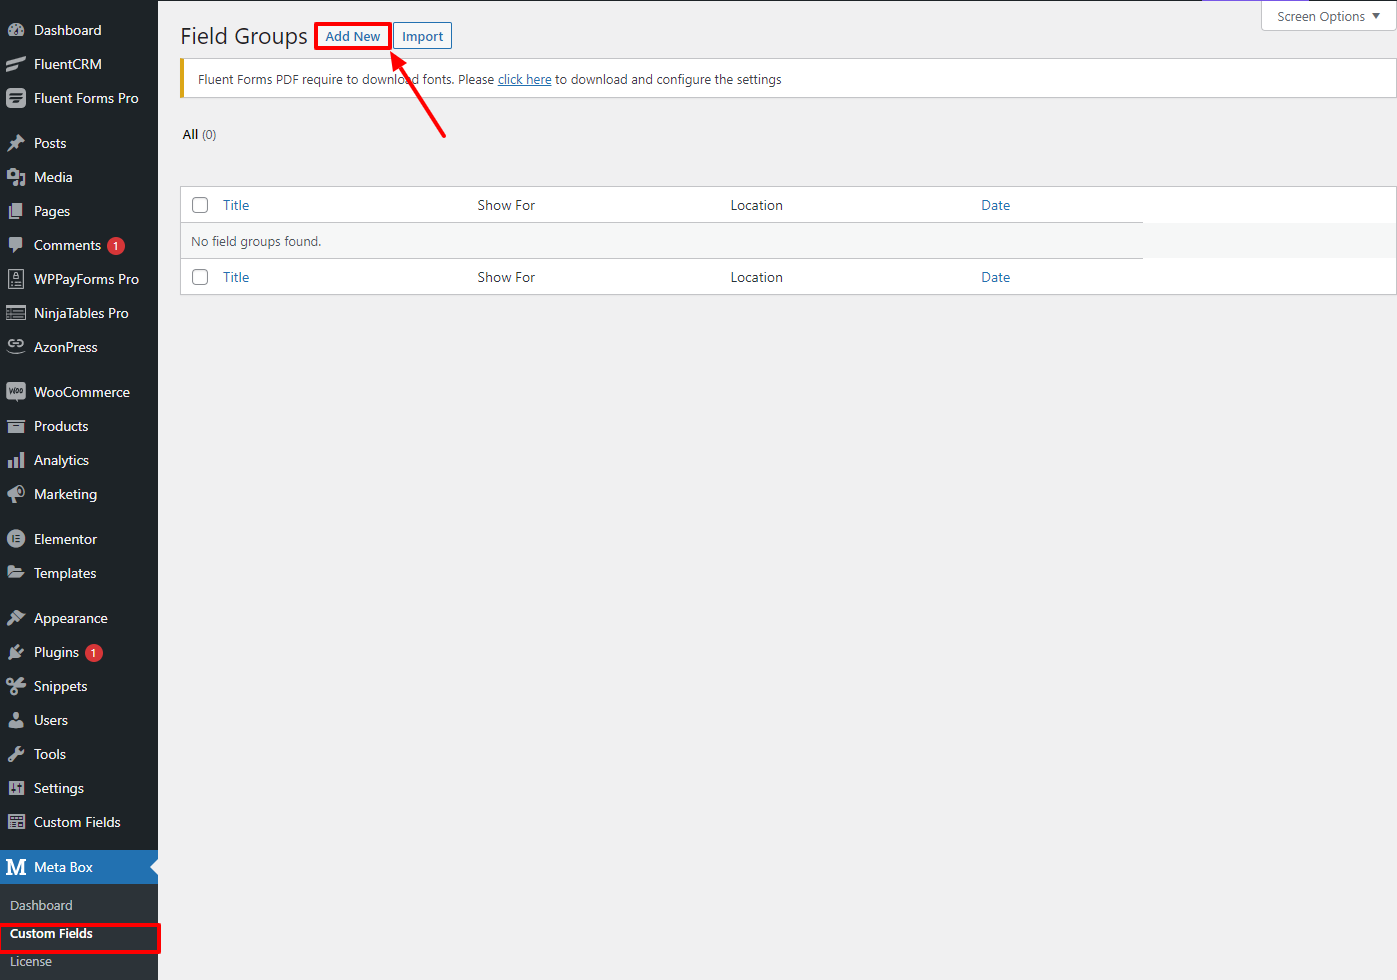Screen dimensions: 1397x980
Task: Expand the Screen Options dropdown
Action: (1328, 16)
